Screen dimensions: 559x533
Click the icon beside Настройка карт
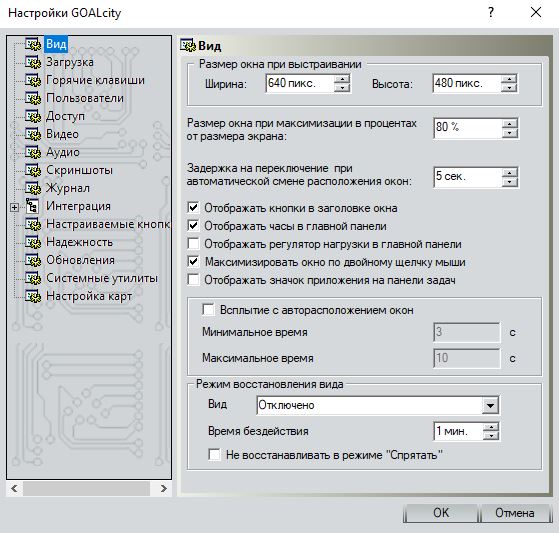tap(33, 296)
